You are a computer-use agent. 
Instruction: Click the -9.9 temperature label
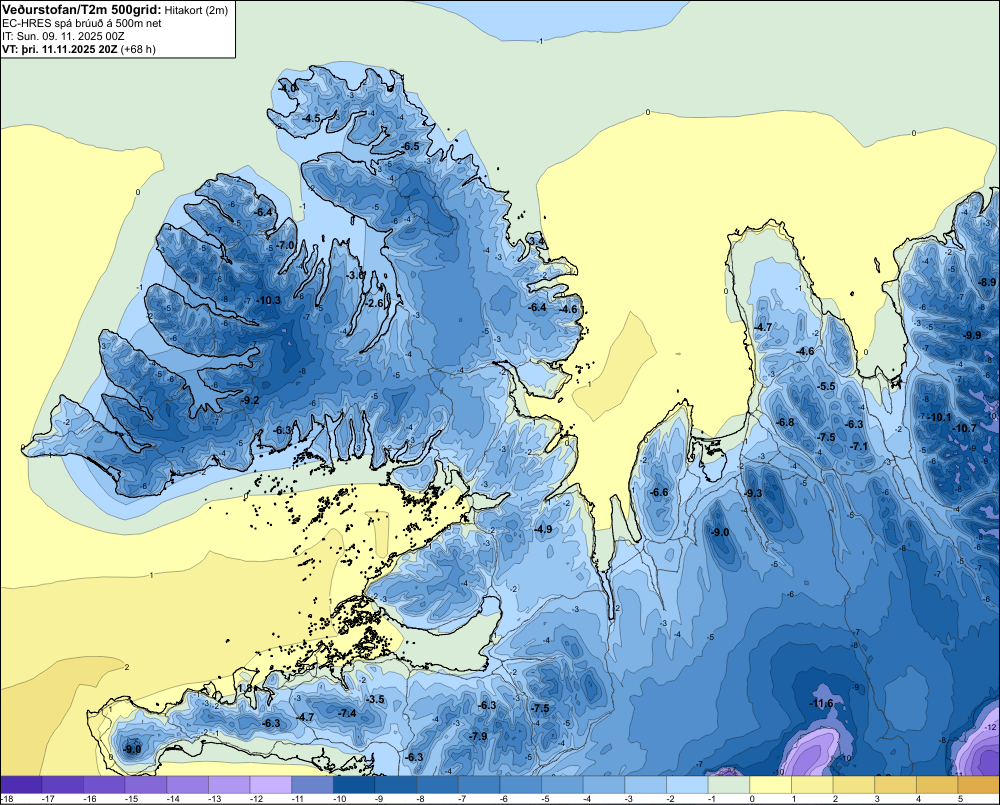(x=972, y=335)
